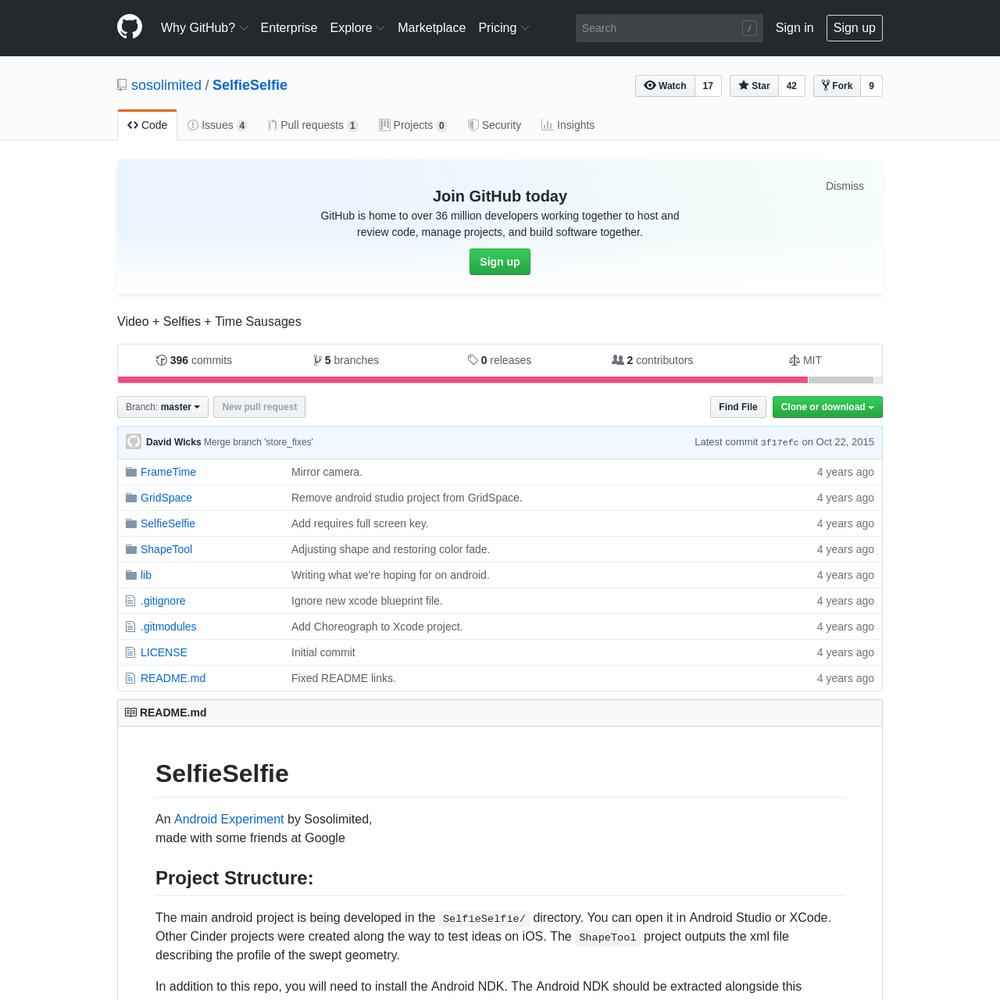Open the FrameTime folder icon
Screen dimensions: 1000x1000
[x=131, y=472]
